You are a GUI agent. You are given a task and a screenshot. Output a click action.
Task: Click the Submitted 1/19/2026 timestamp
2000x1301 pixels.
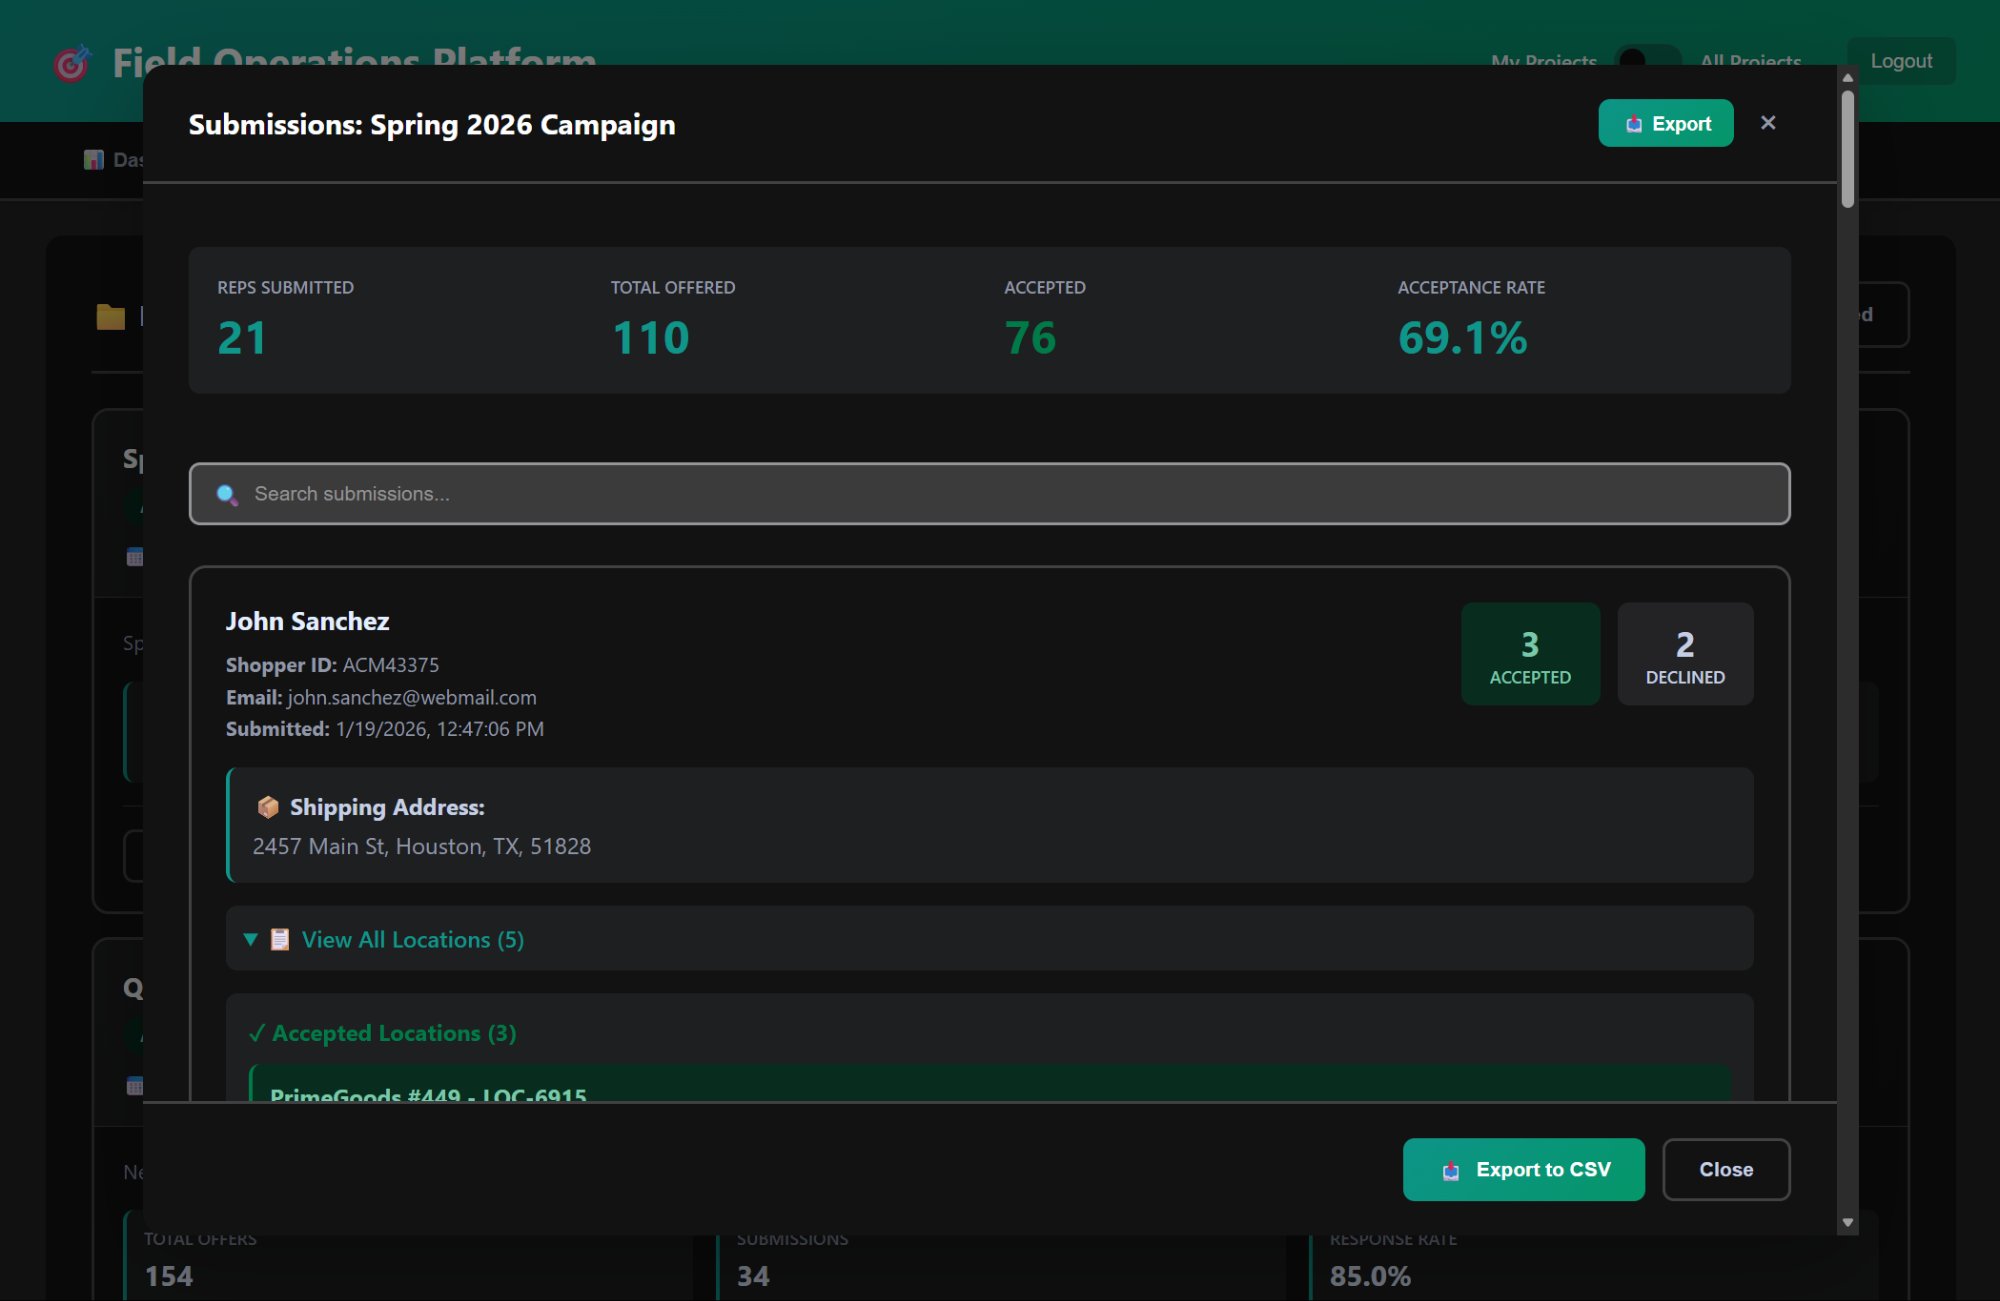[384, 729]
